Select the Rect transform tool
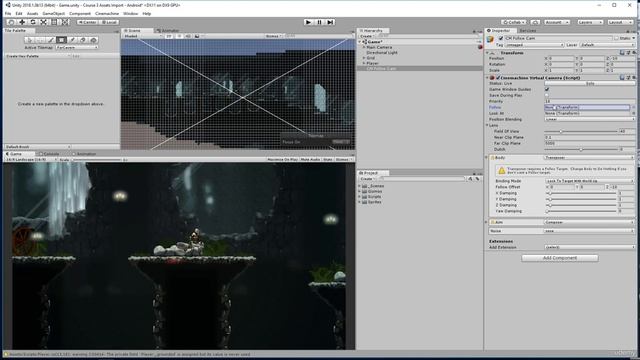The image size is (640, 360). 54,22
